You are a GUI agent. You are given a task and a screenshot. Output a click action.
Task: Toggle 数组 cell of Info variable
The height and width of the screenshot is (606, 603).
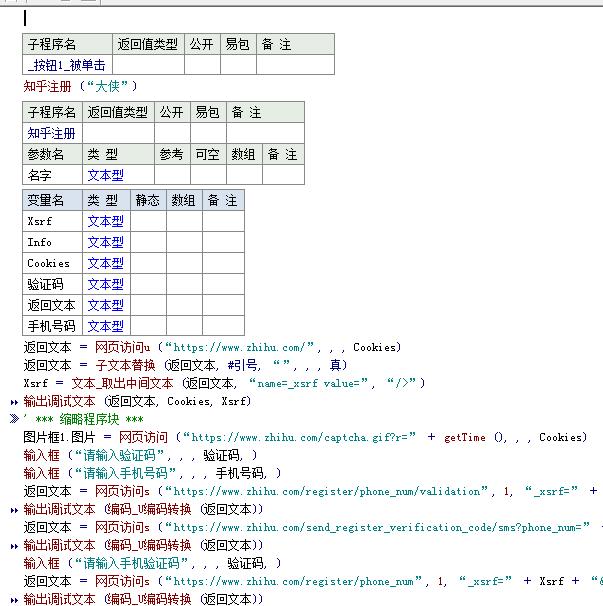click(184, 242)
